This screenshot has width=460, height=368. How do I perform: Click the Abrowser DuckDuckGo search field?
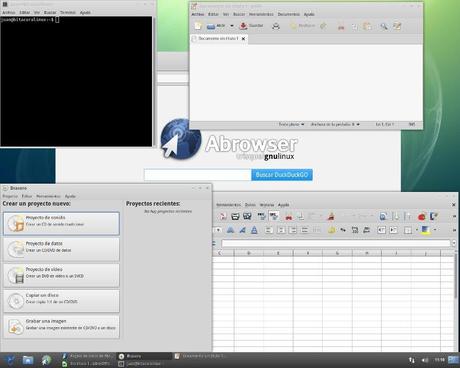point(198,175)
